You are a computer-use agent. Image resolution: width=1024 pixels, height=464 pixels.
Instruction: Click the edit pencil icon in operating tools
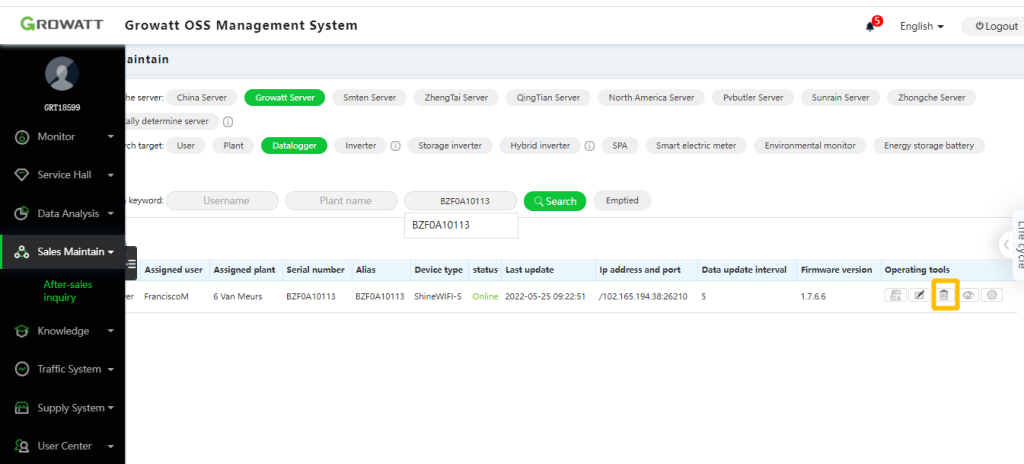point(920,295)
